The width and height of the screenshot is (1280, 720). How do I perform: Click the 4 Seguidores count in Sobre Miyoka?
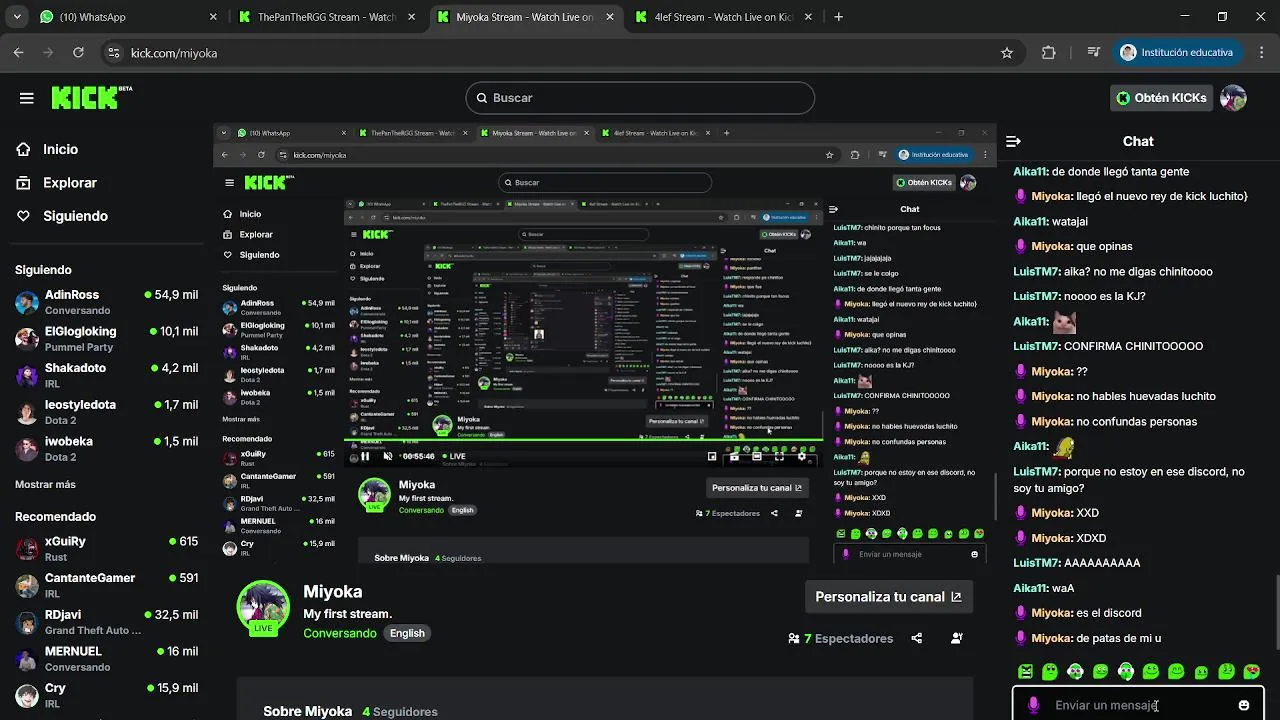pos(400,712)
